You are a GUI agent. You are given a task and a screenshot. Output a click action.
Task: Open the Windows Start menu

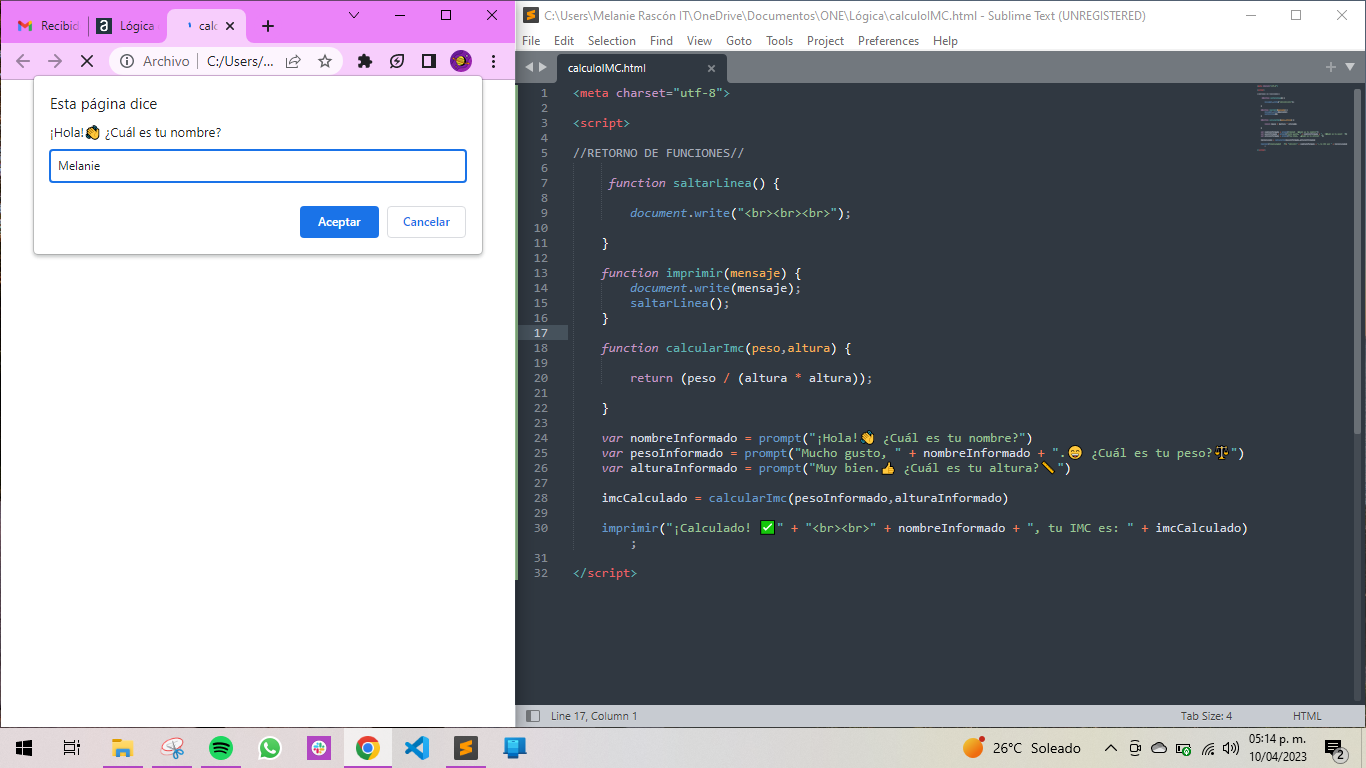[24, 747]
